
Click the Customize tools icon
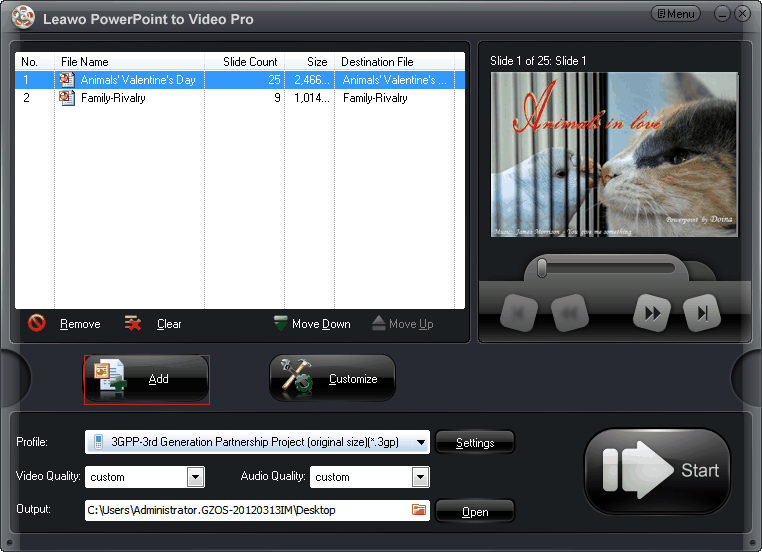click(297, 376)
